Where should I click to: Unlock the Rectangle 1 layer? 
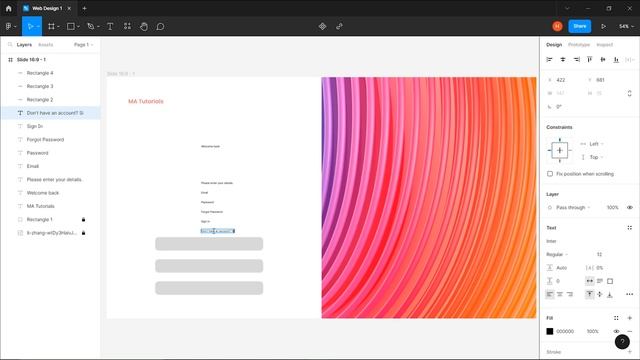pyautogui.click(x=83, y=220)
